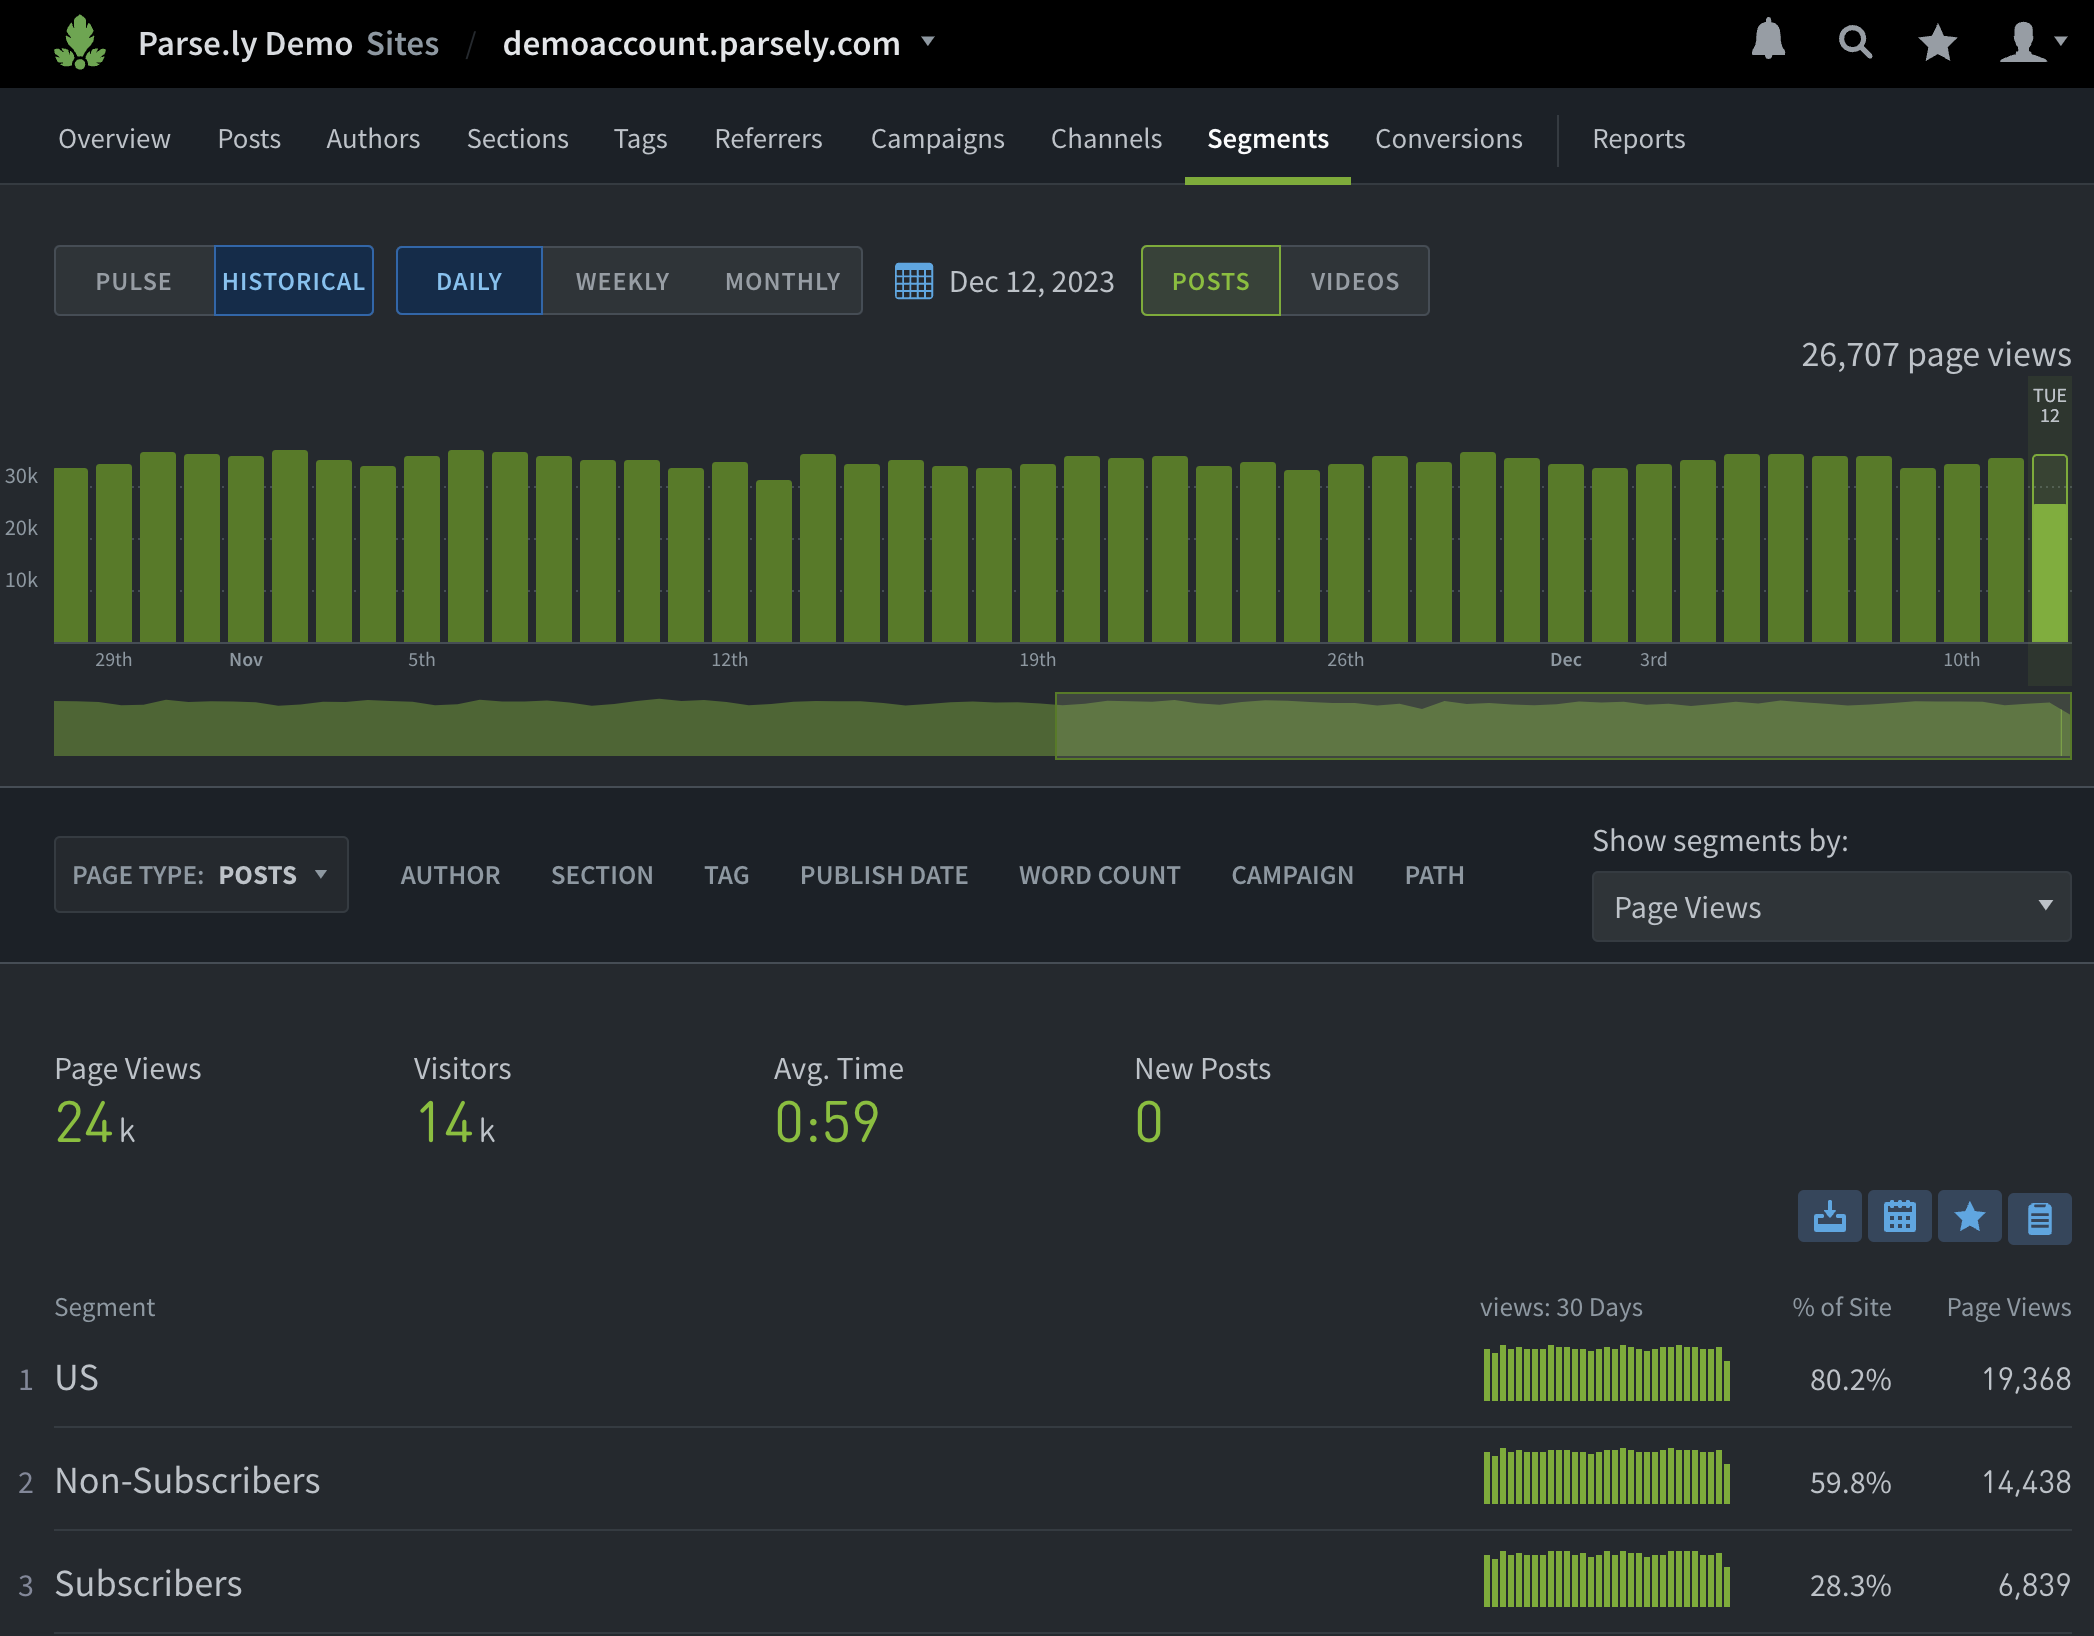The height and width of the screenshot is (1636, 2094).
Task: Select WEEKLY time granularity
Action: click(x=622, y=281)
